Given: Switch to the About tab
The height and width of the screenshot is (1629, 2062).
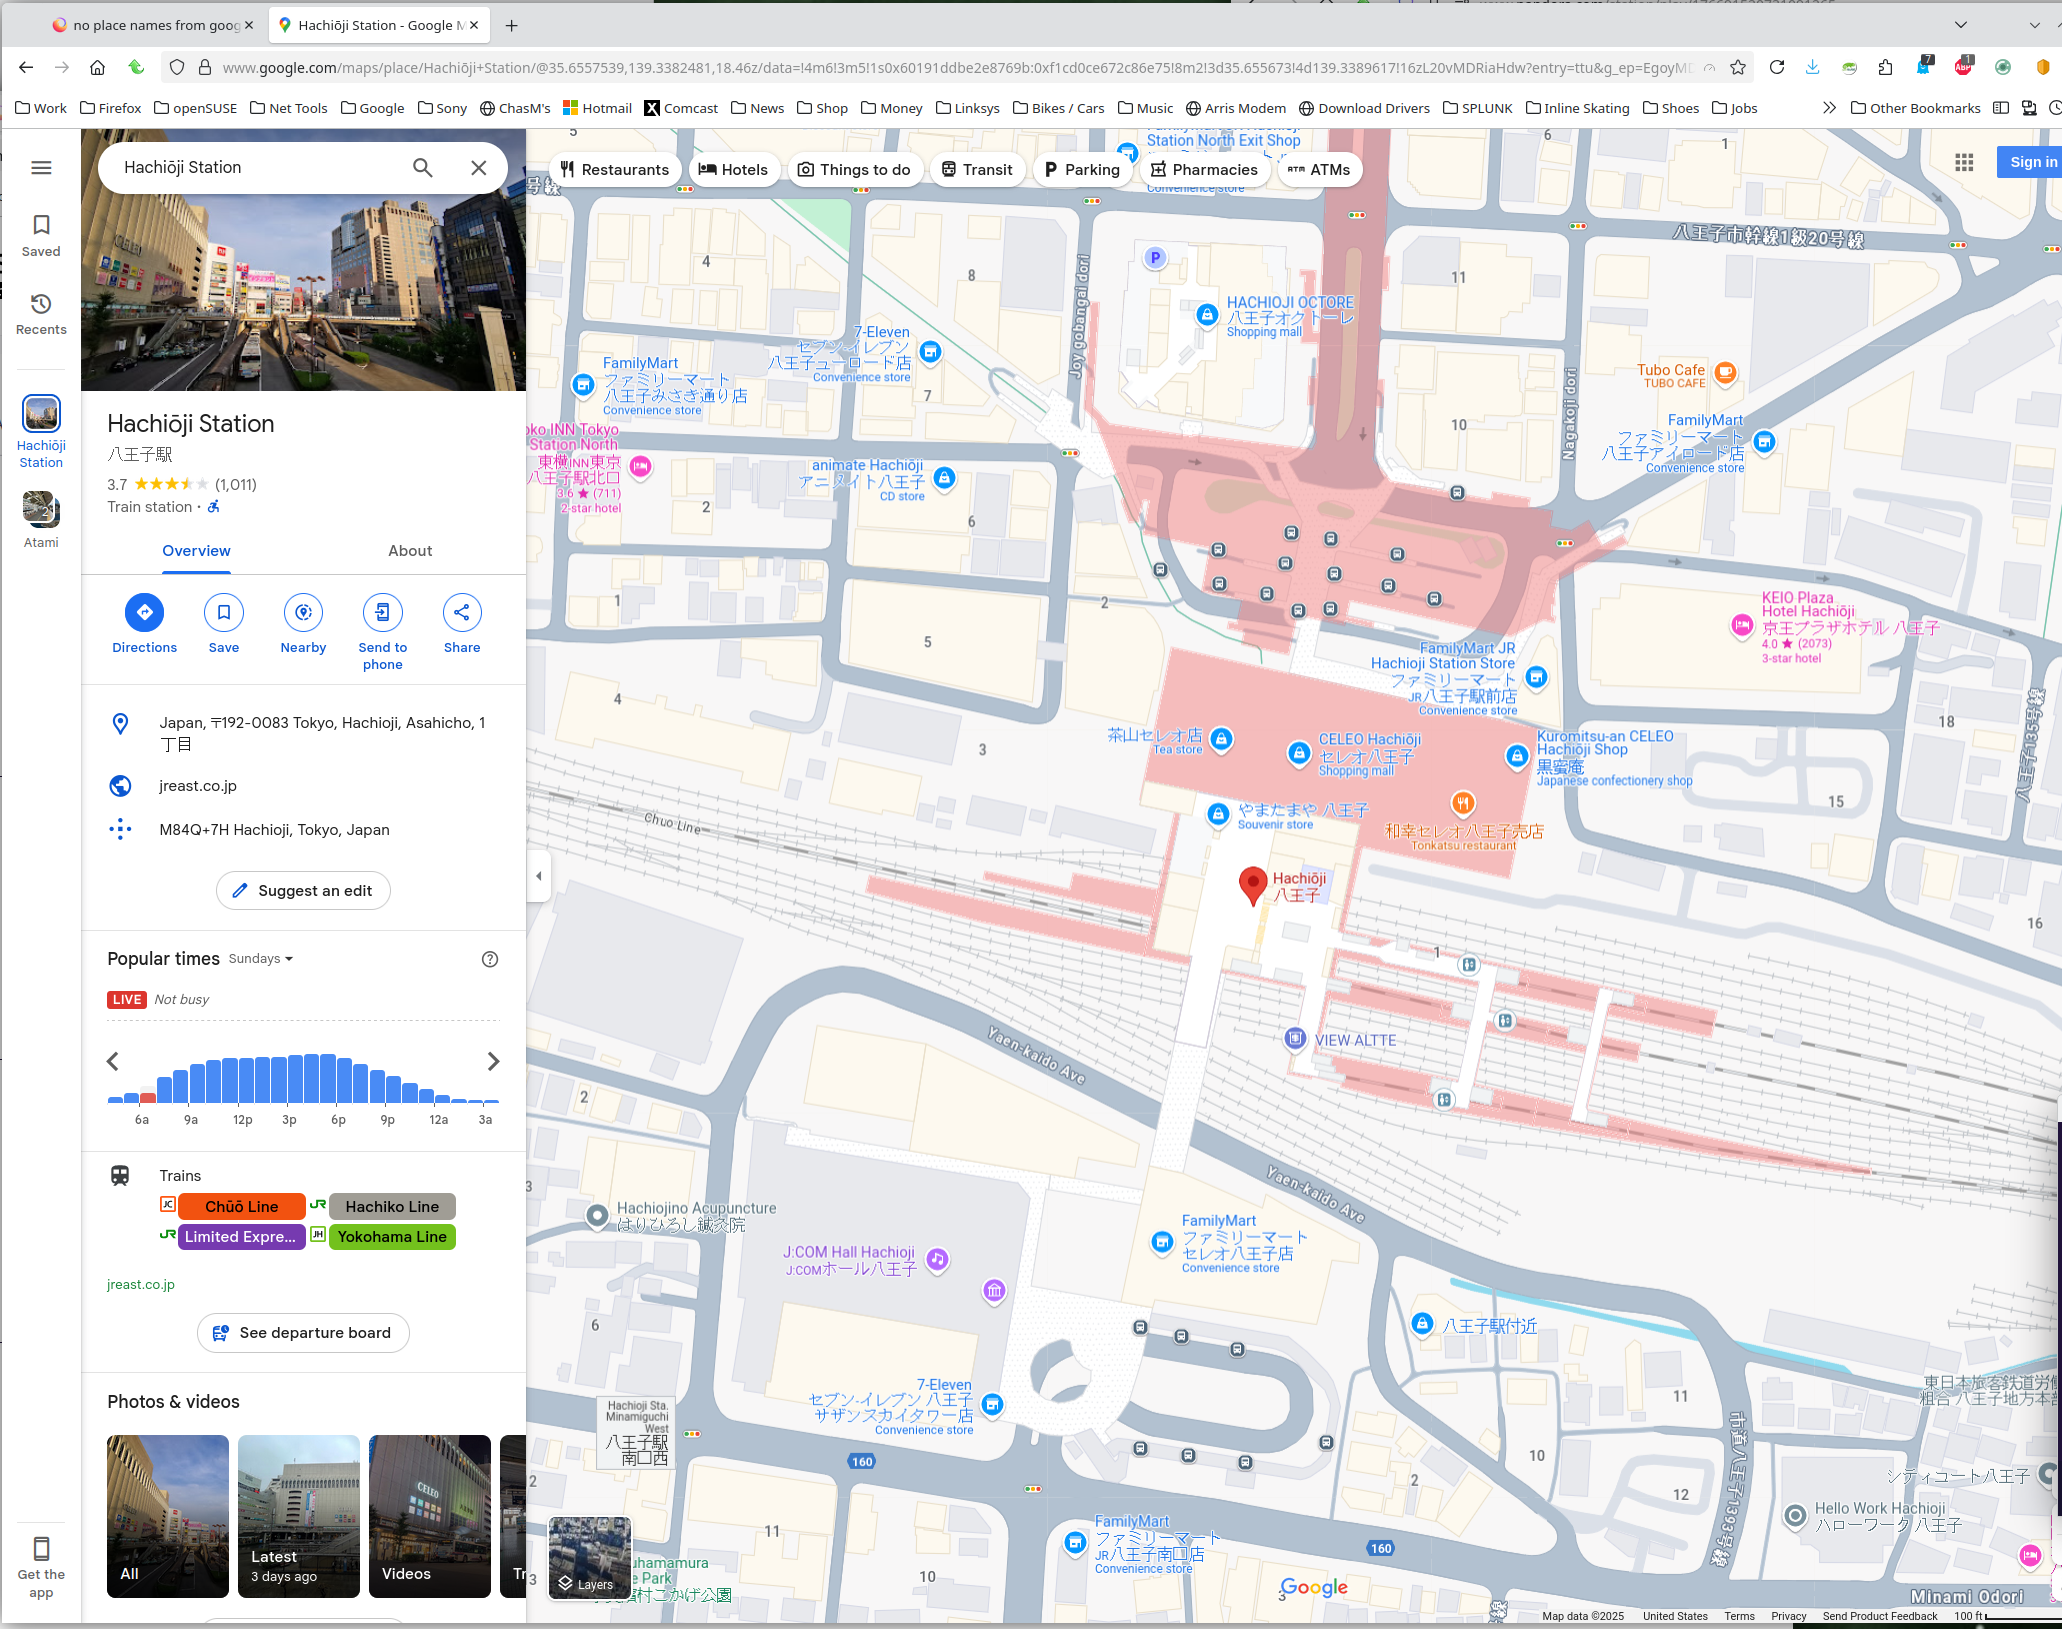Looking at the screenshot, I should [x=410, y=551].
